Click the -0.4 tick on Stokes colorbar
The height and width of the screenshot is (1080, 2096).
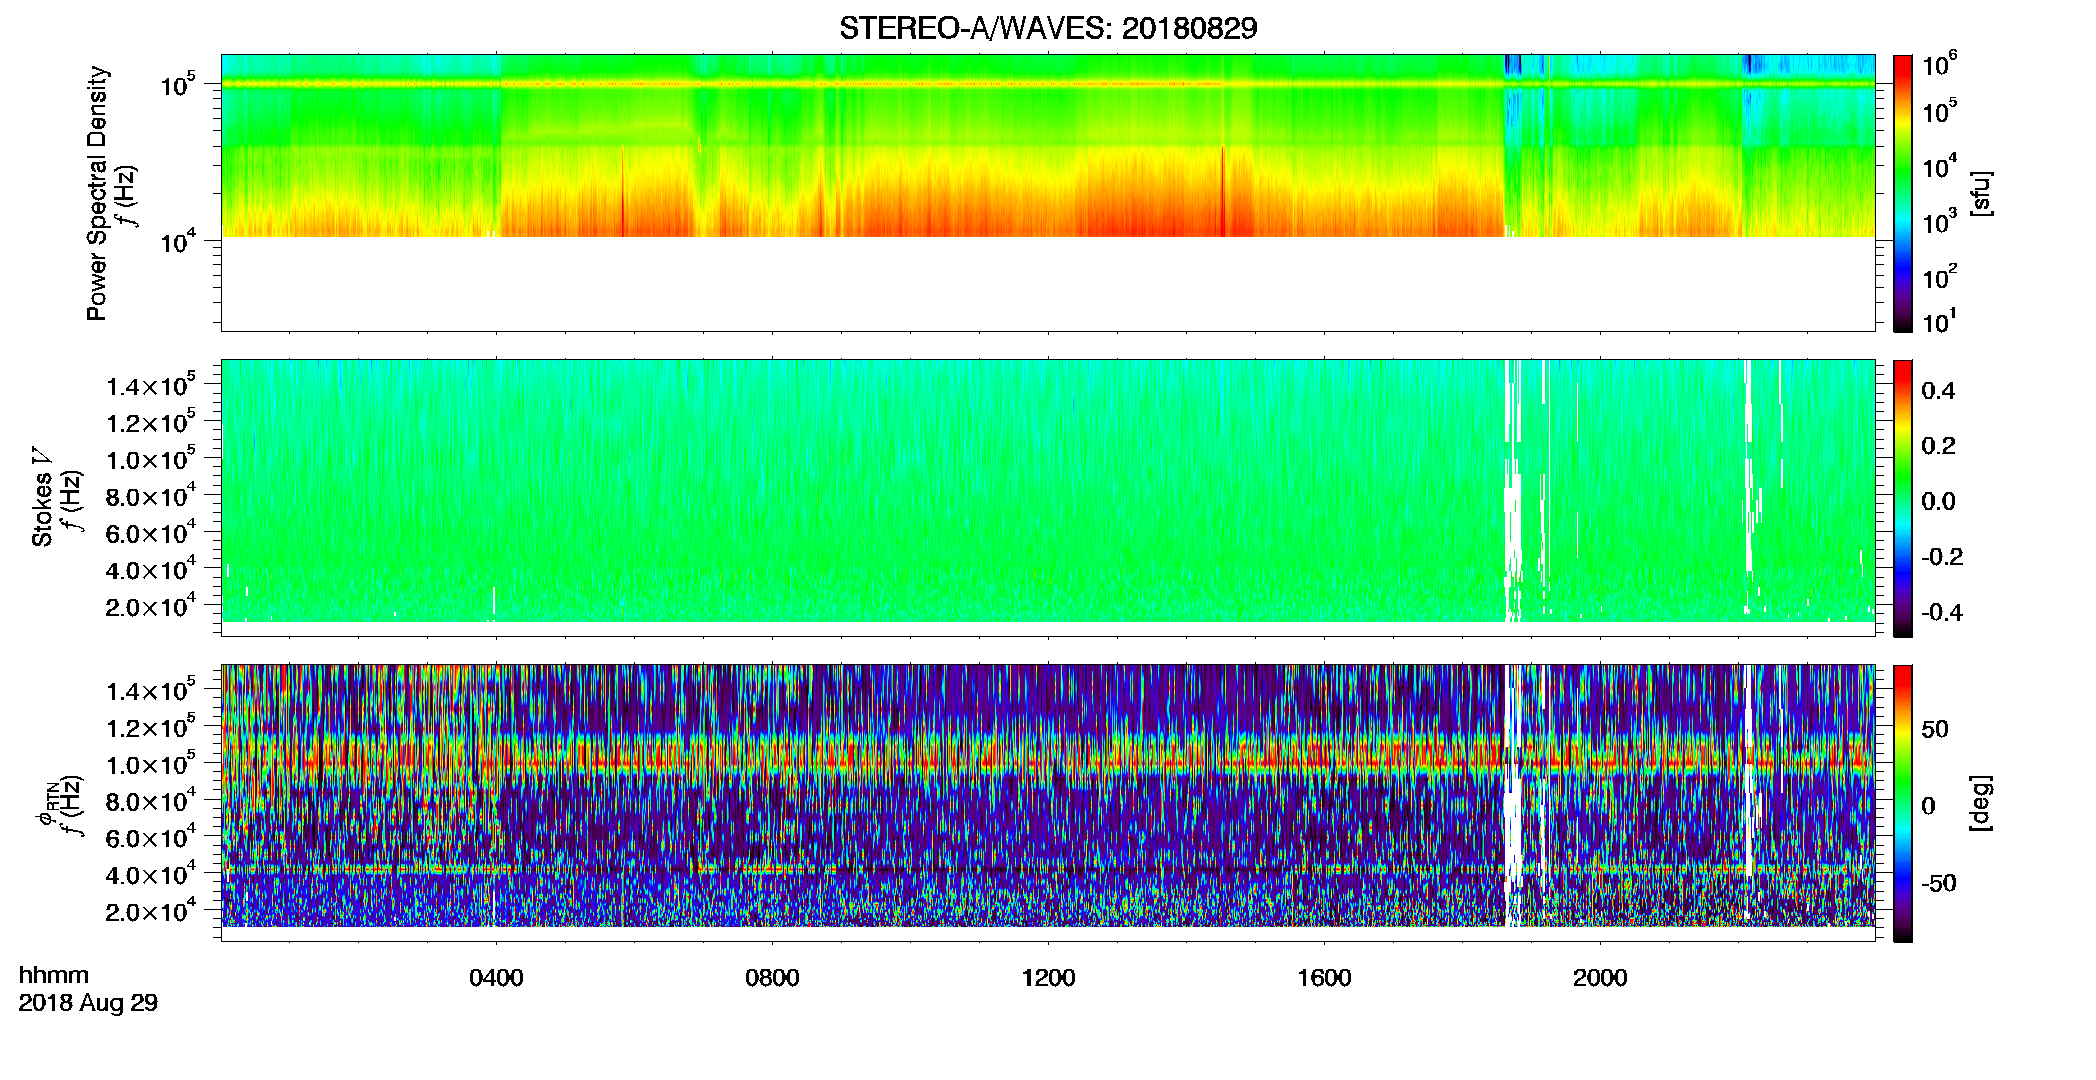(x=1942, y=612)
